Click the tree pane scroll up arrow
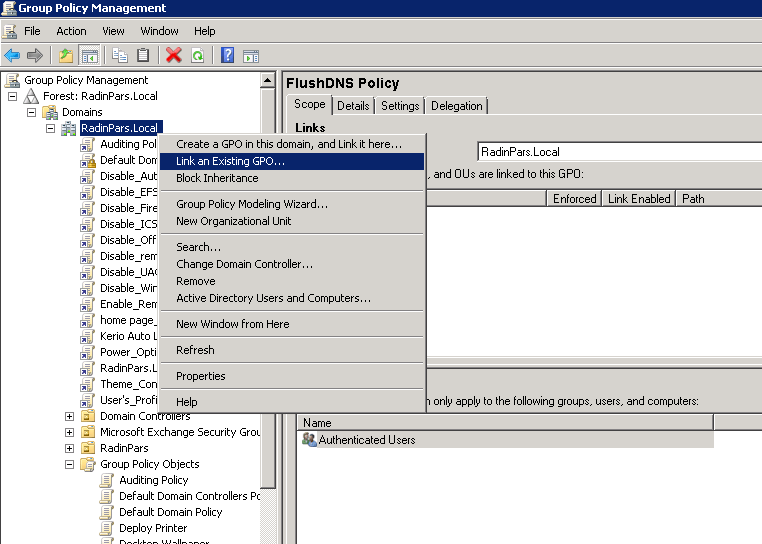 [268, 80]
